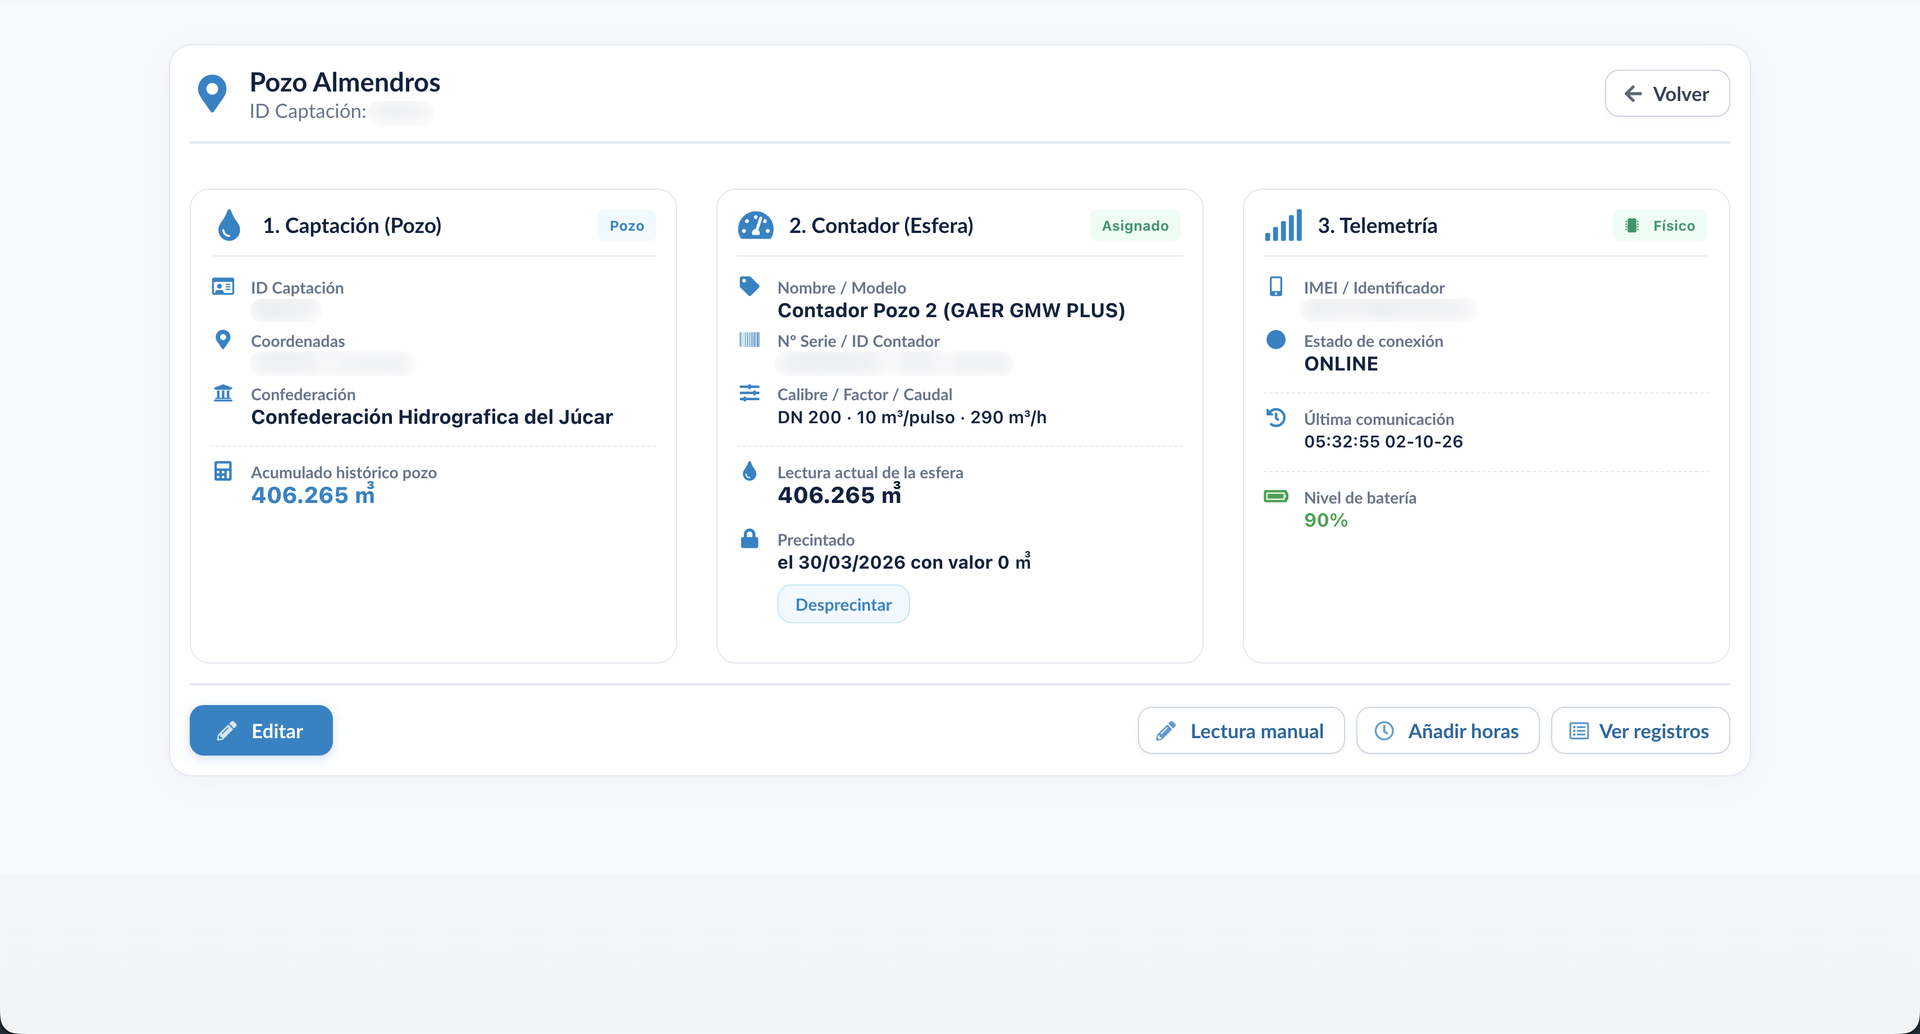Click the sliders icon next to Calibre / Factor
This screenshot has height=1034, width=1920.
pyautogui.click(x=749, y=393)
